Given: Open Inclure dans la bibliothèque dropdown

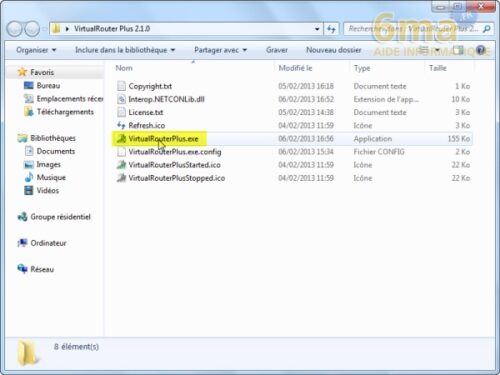Looking at the screenshot, I should 125,50.
